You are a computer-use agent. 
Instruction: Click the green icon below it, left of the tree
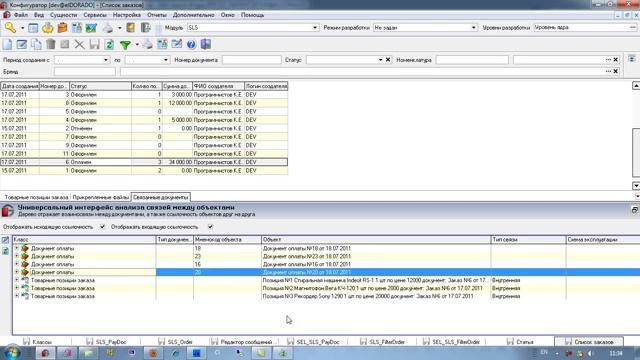pos(5,251)
